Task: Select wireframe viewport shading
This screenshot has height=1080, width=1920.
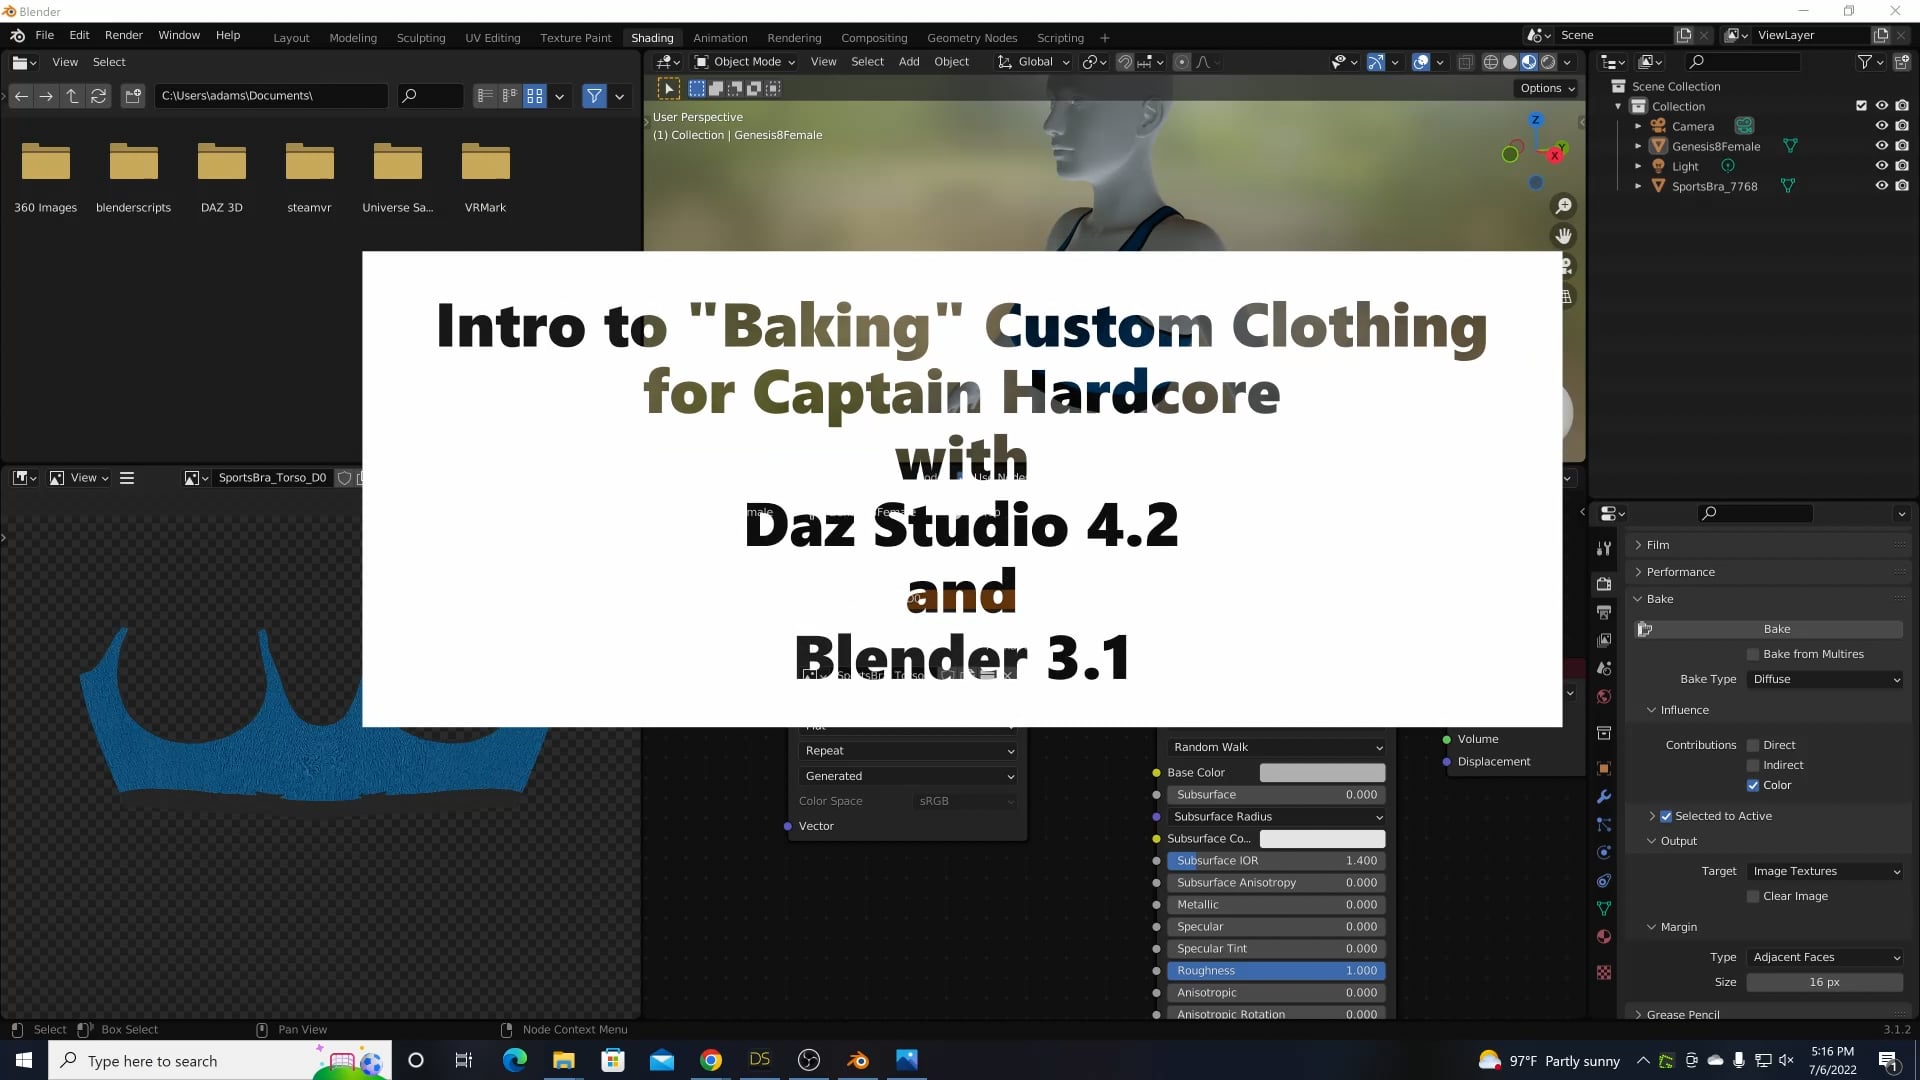Action: pyautogui.click(x=1490, y=62)
